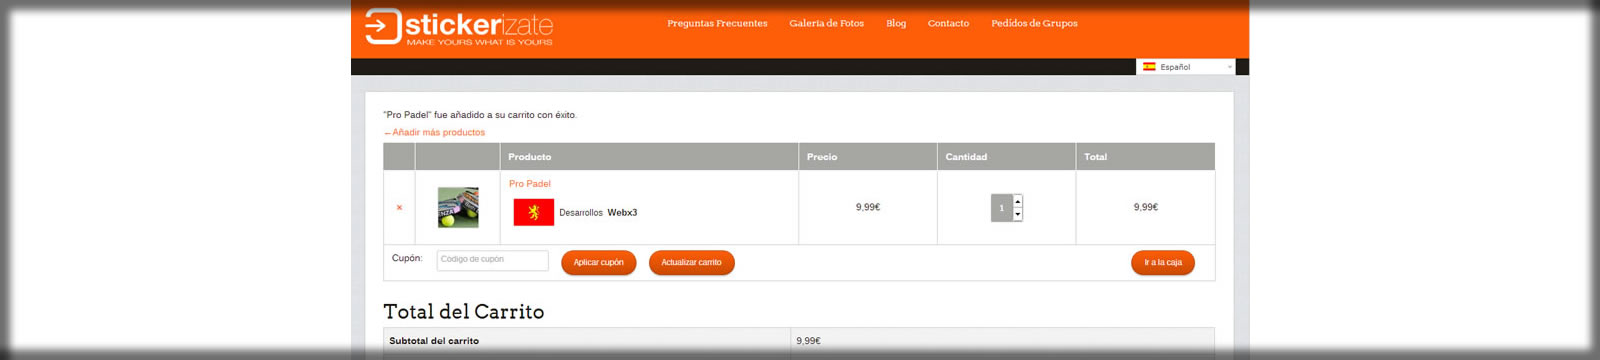The height and width of the screenshot is (360, 1600).
Task: Open Galeria de Fotos page
Action: [x=826, y=23]
